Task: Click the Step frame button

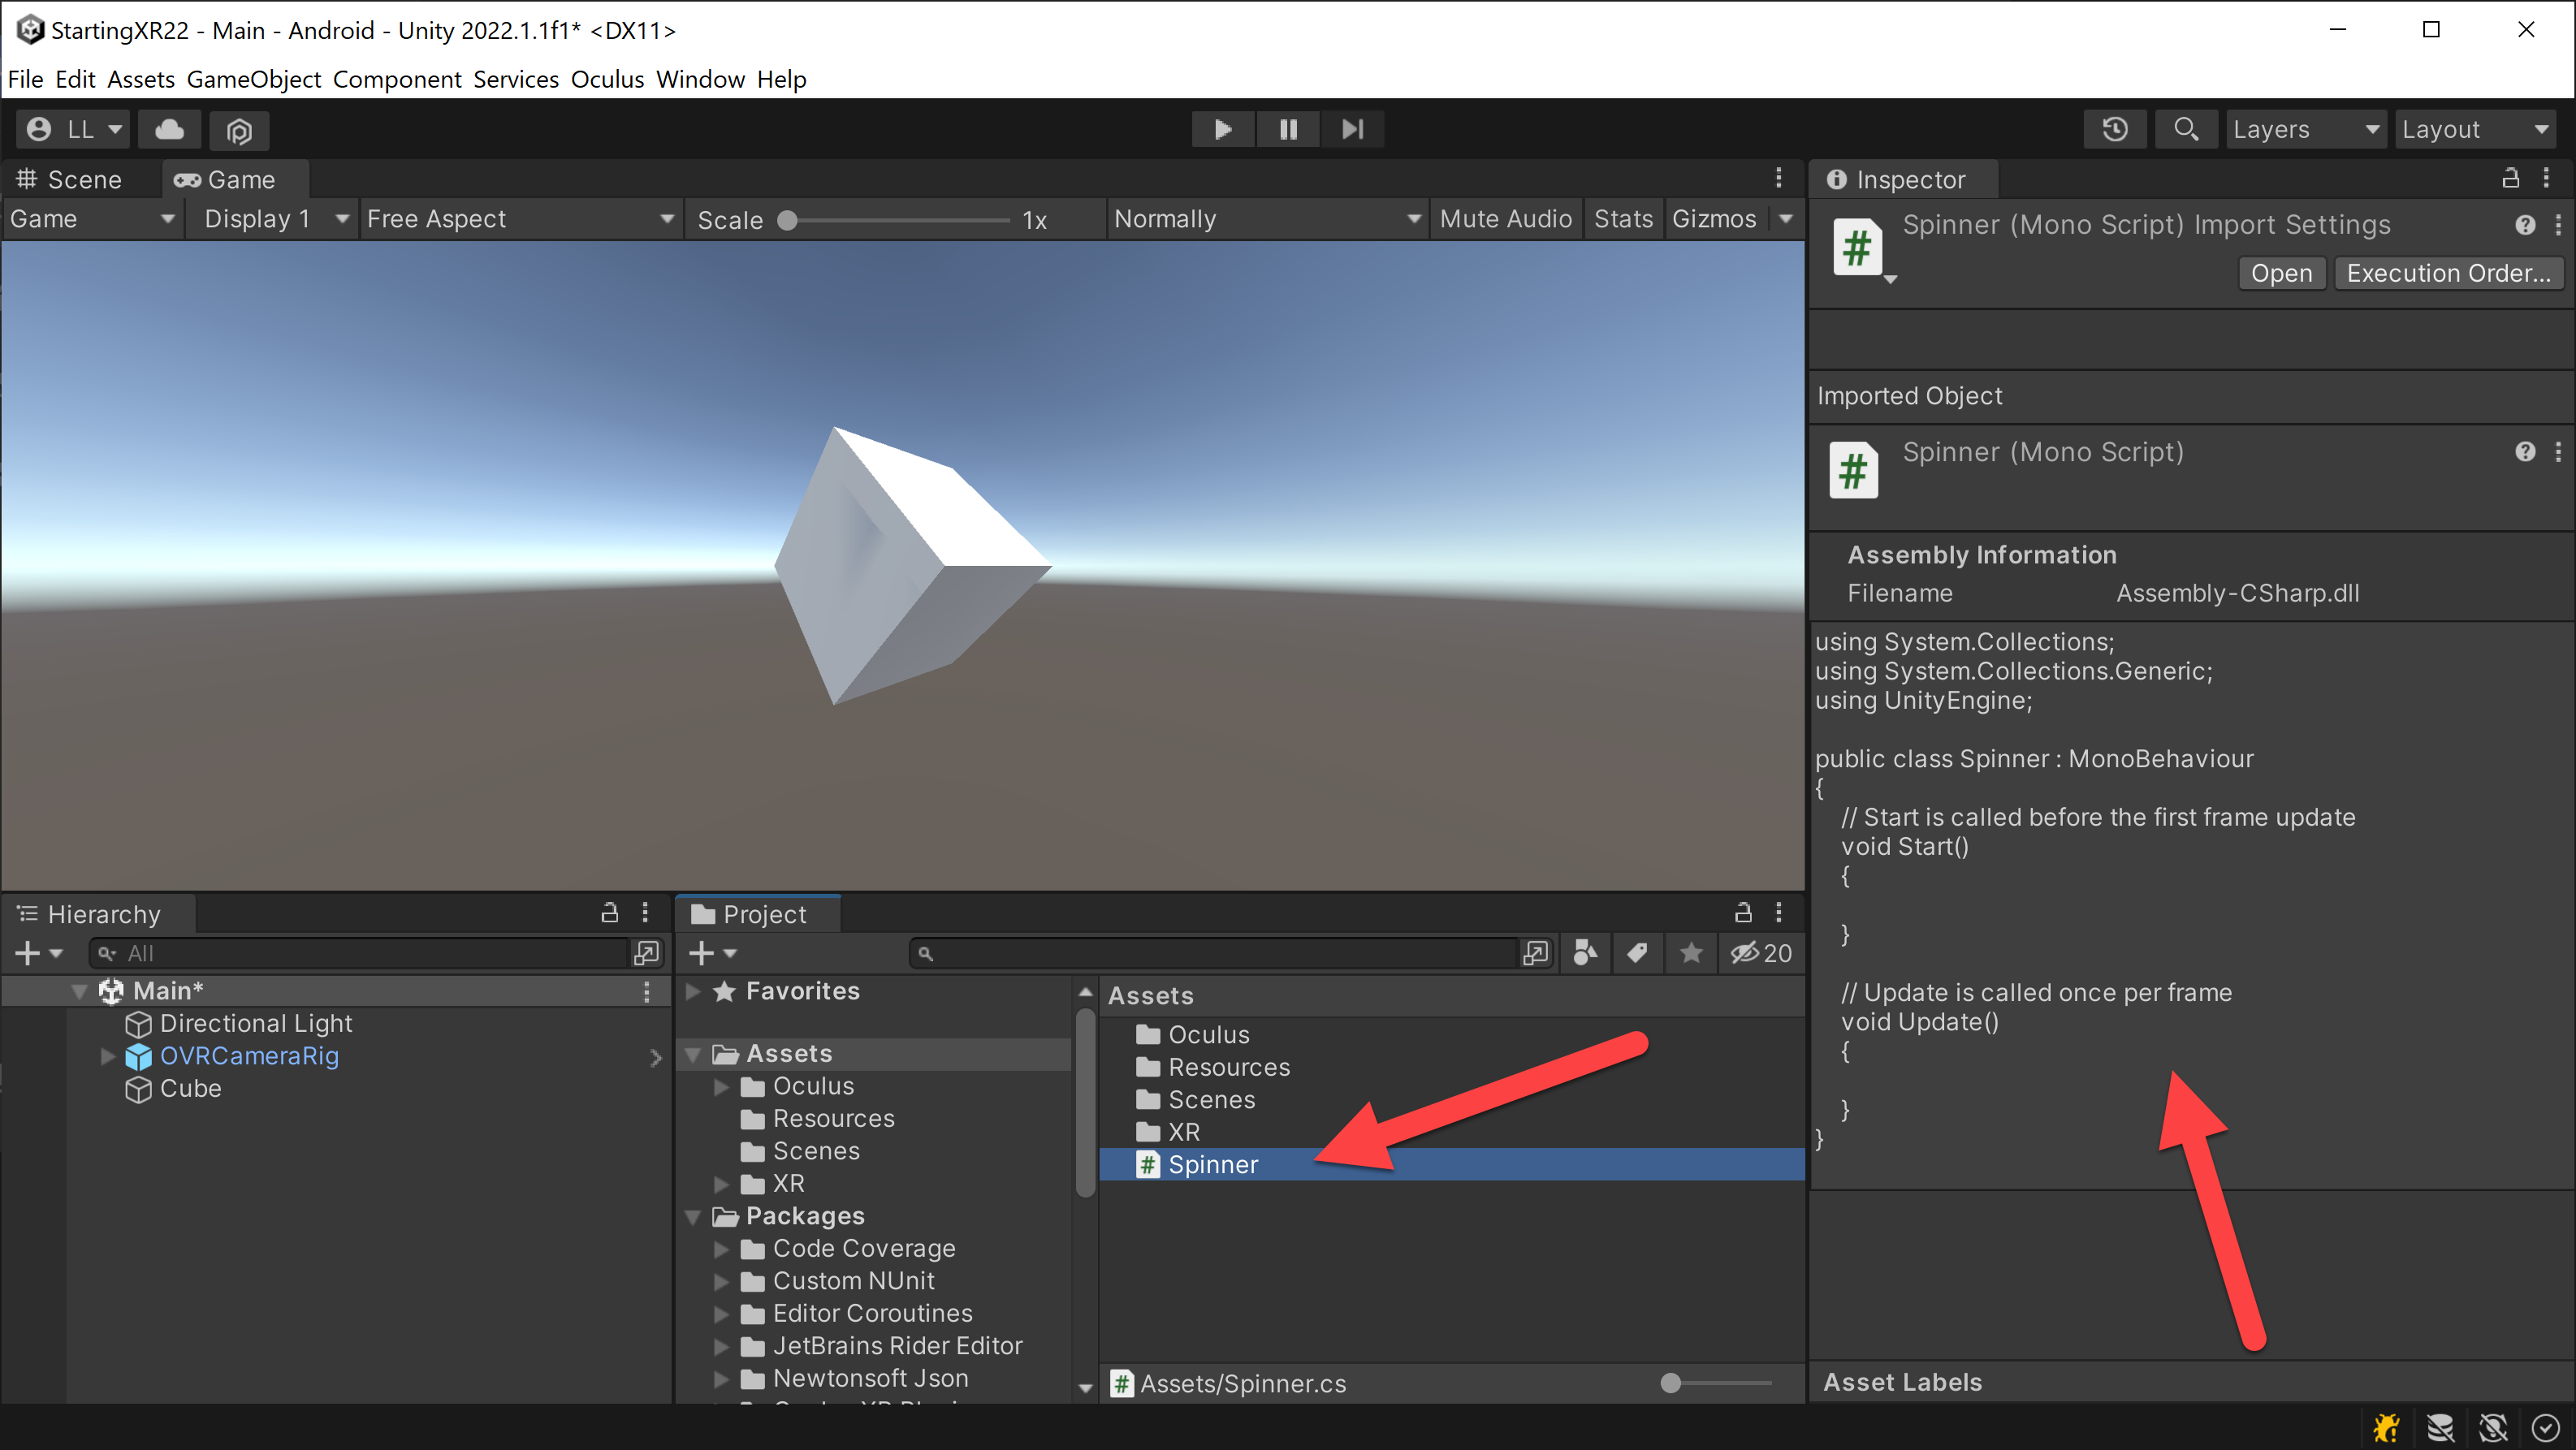Action: pos(1352,129)
